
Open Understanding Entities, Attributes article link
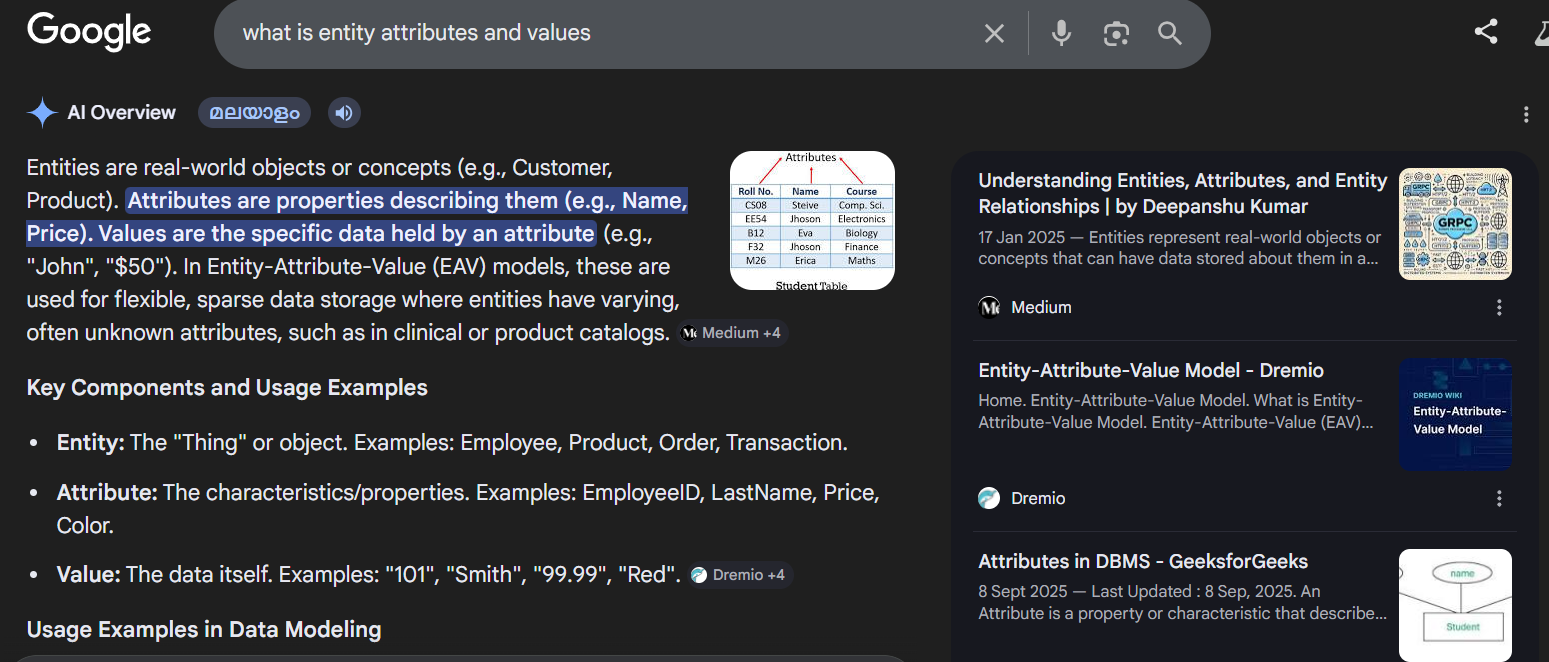(1182, 193)
